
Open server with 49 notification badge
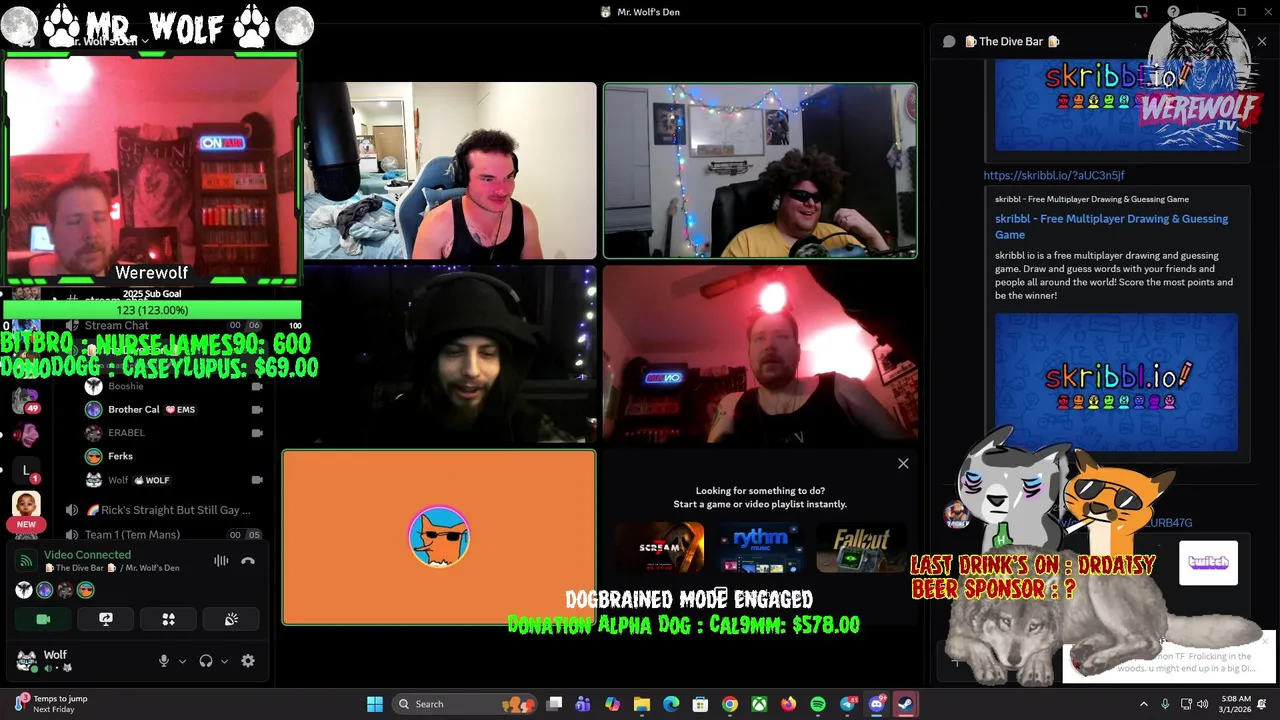pyautogui.click(x=25, y=401)
